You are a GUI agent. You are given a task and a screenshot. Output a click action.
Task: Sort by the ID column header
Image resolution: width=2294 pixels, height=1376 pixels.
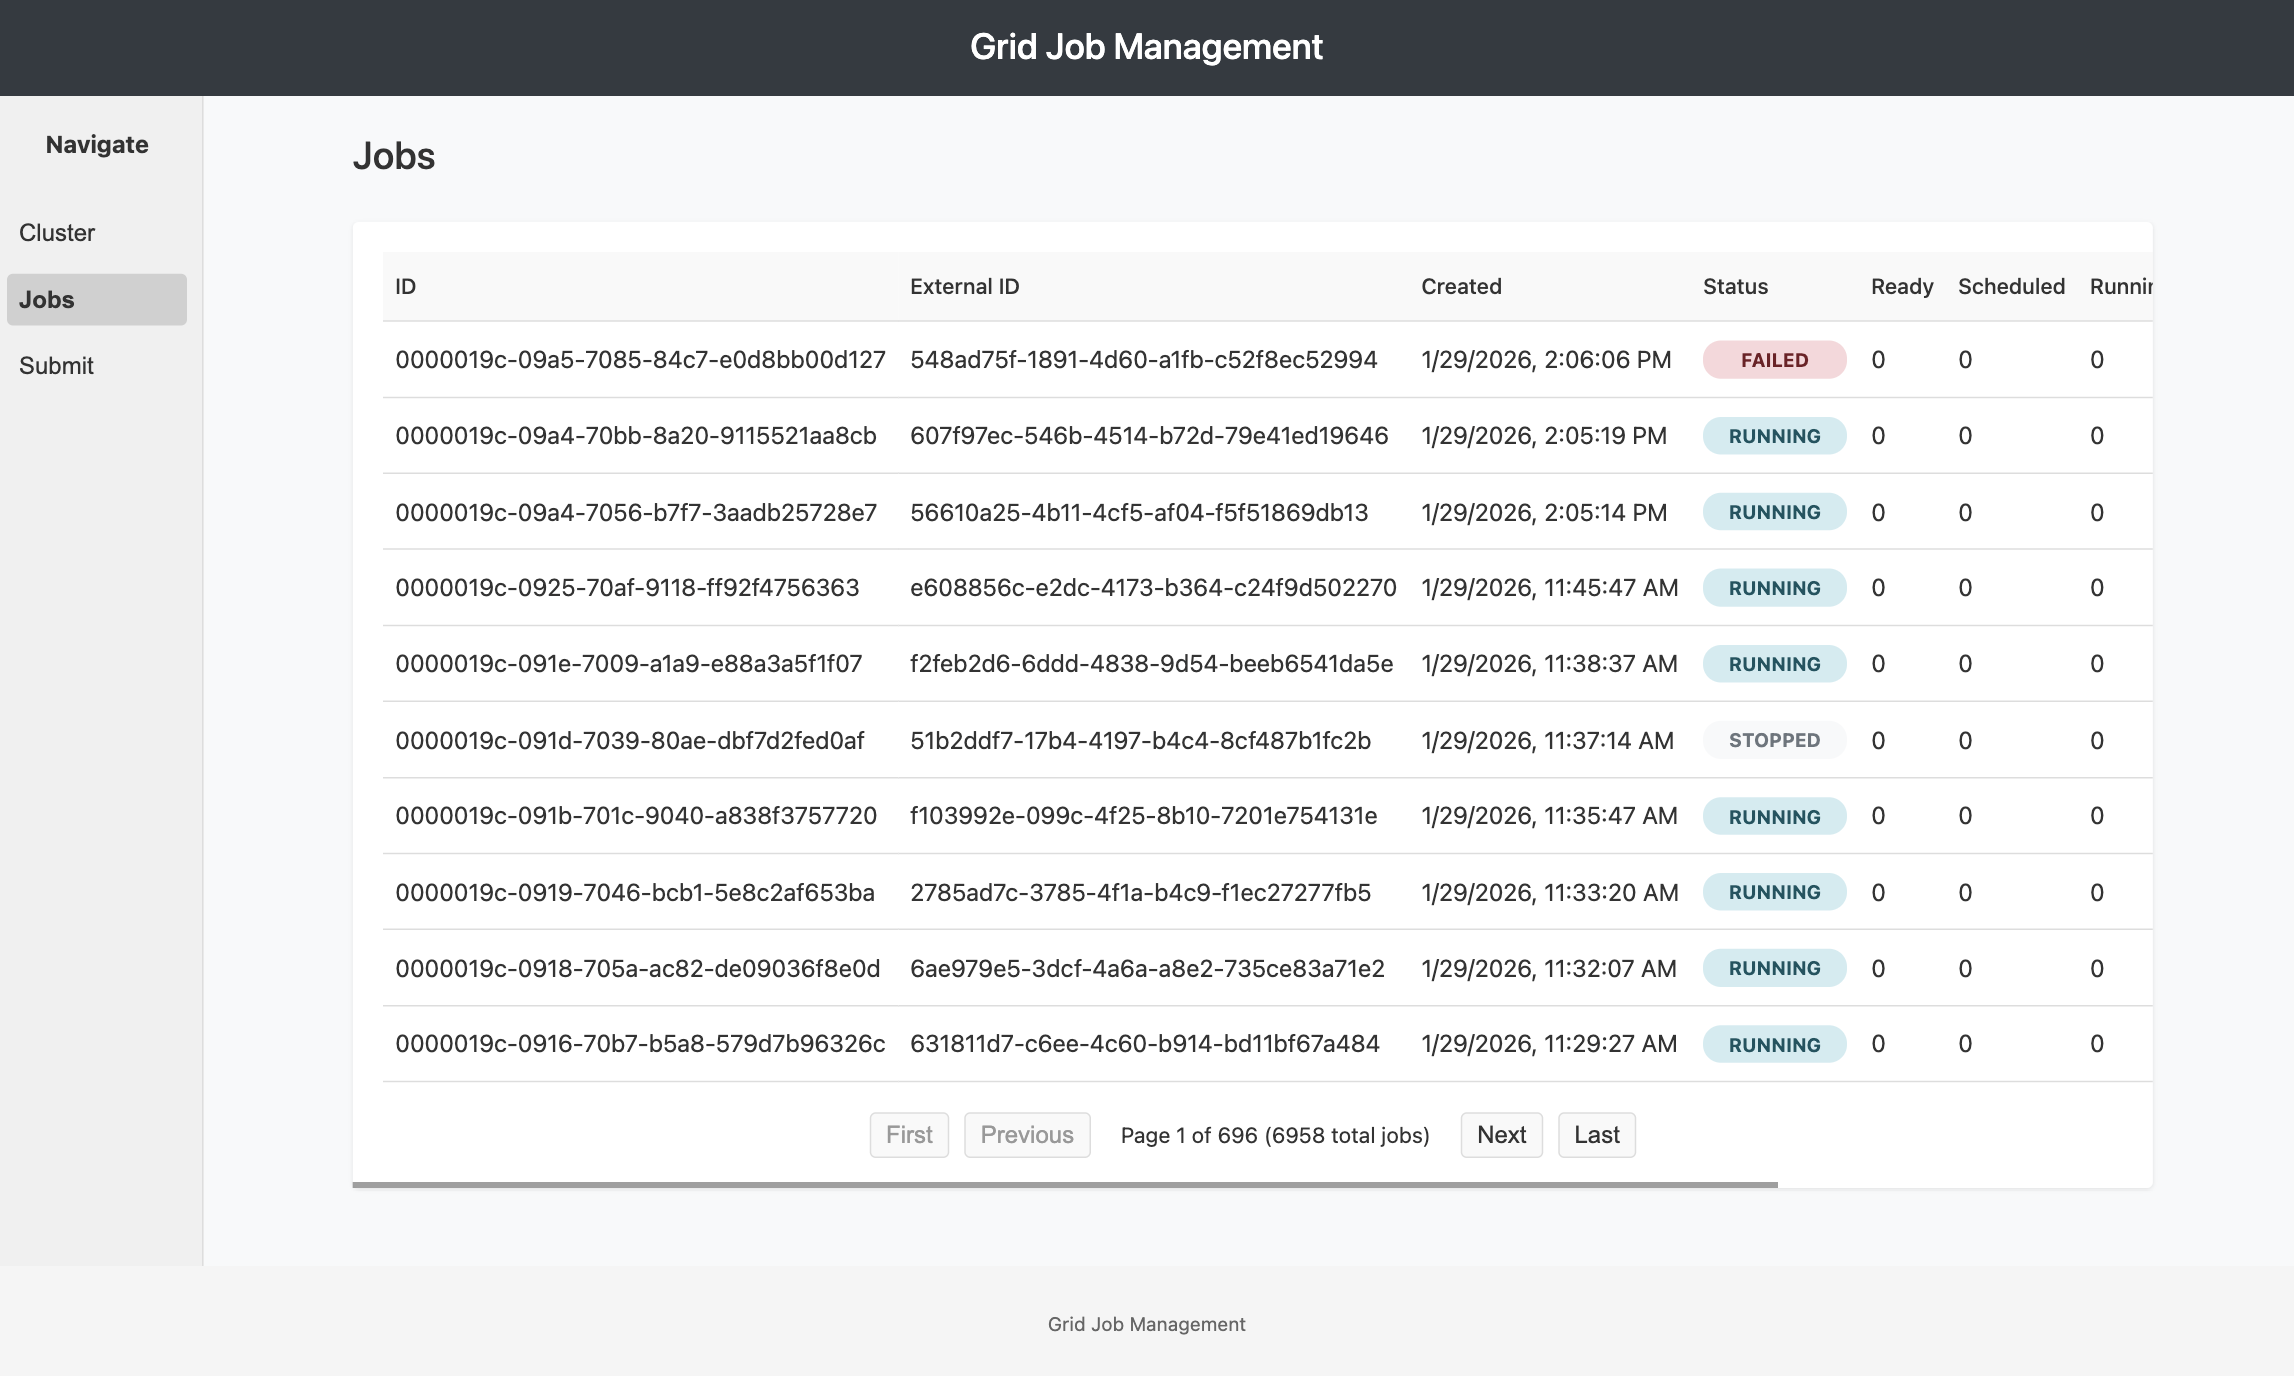(404, 286)
